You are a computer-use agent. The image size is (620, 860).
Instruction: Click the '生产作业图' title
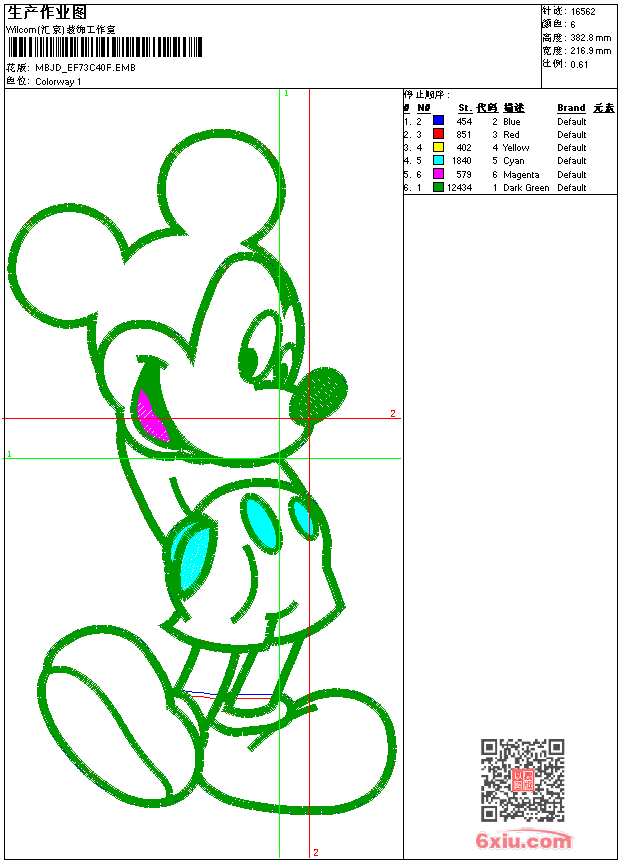click(x=47, y=13)
